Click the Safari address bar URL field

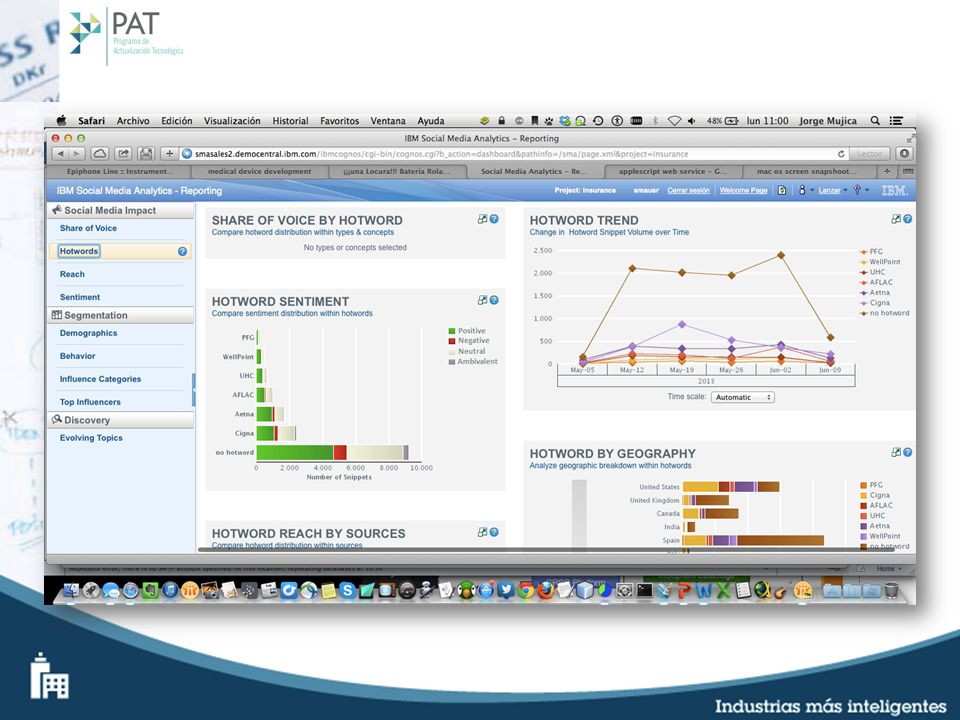point(514,154)
